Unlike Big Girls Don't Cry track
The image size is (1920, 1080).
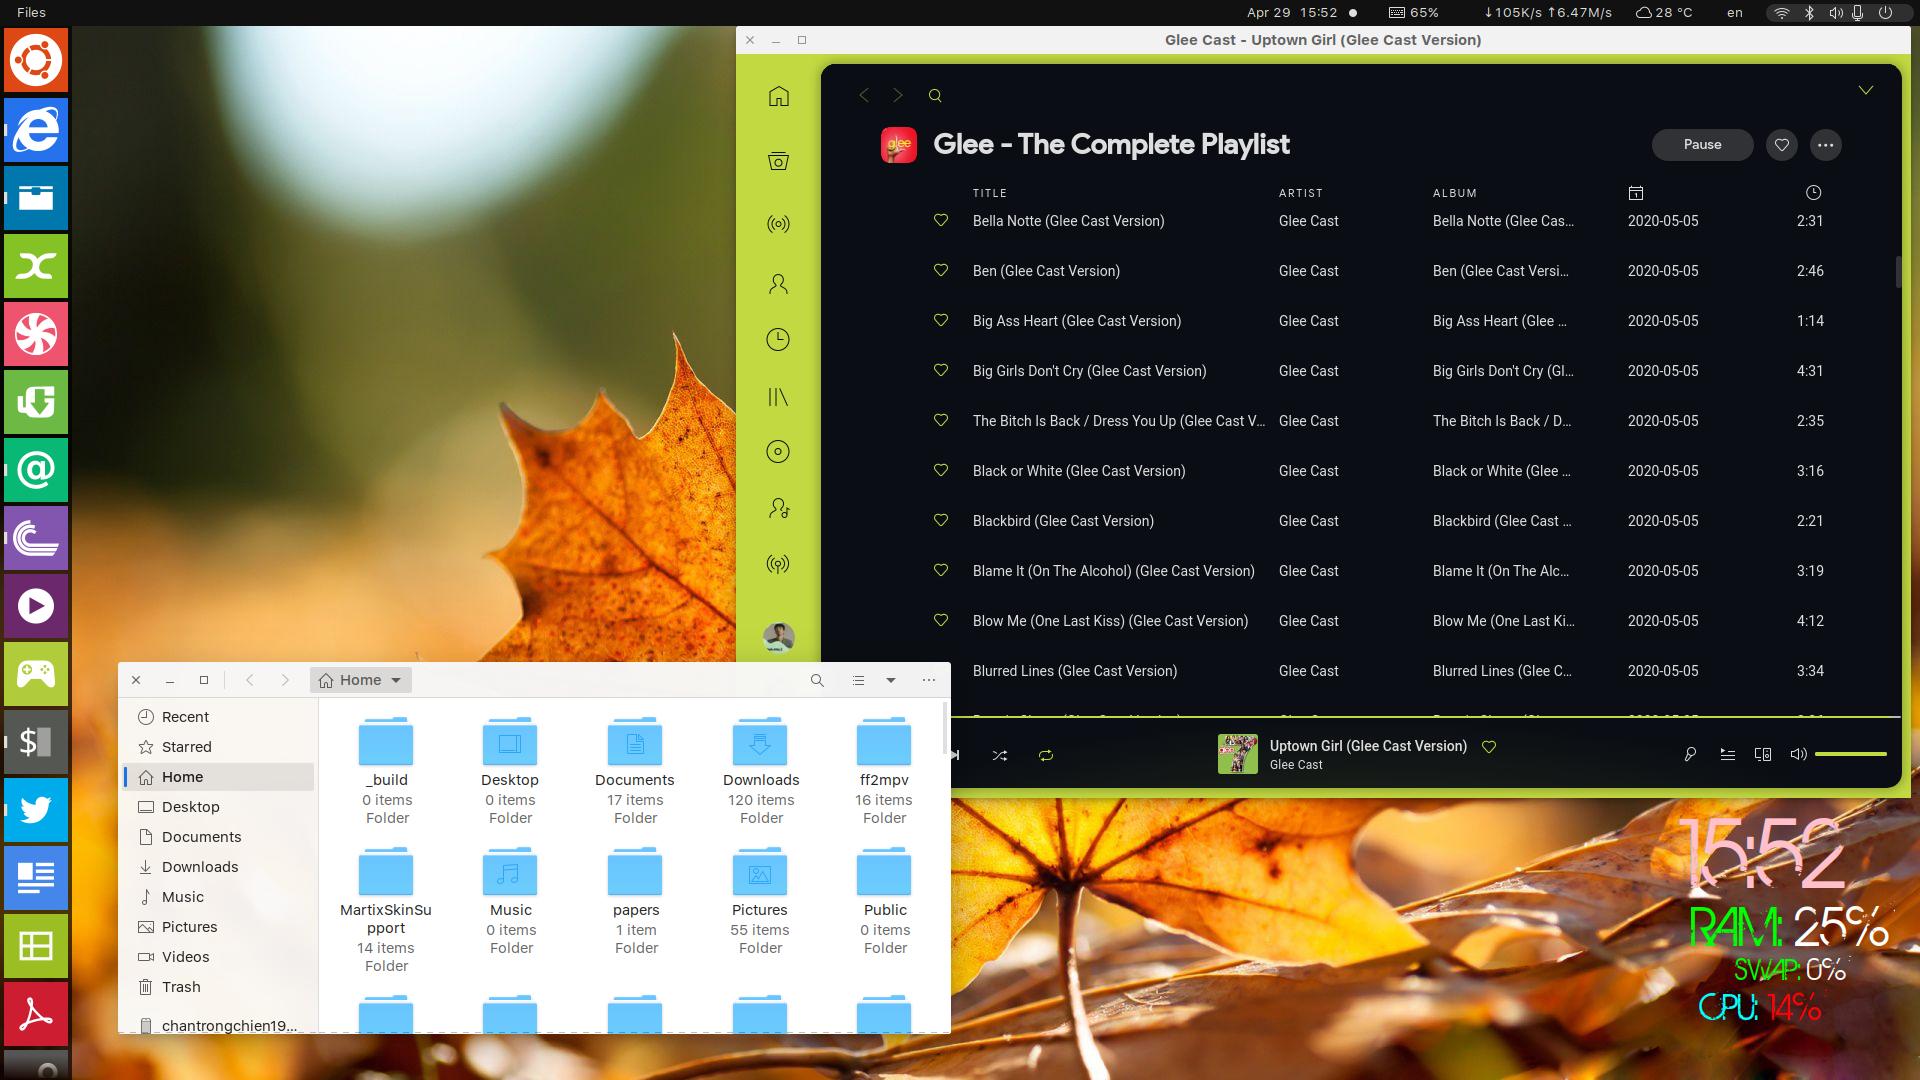[x=941, y=370]
